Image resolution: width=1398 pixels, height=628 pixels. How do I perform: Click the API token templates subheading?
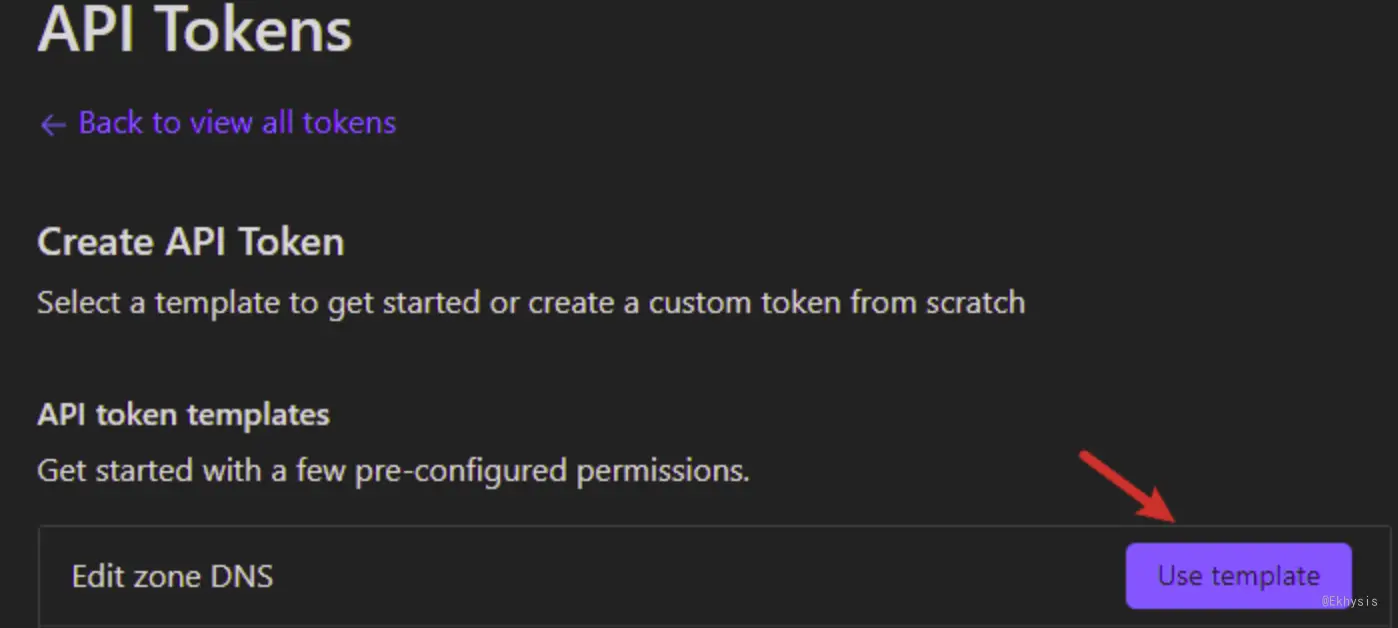click(x=184, y=414)
